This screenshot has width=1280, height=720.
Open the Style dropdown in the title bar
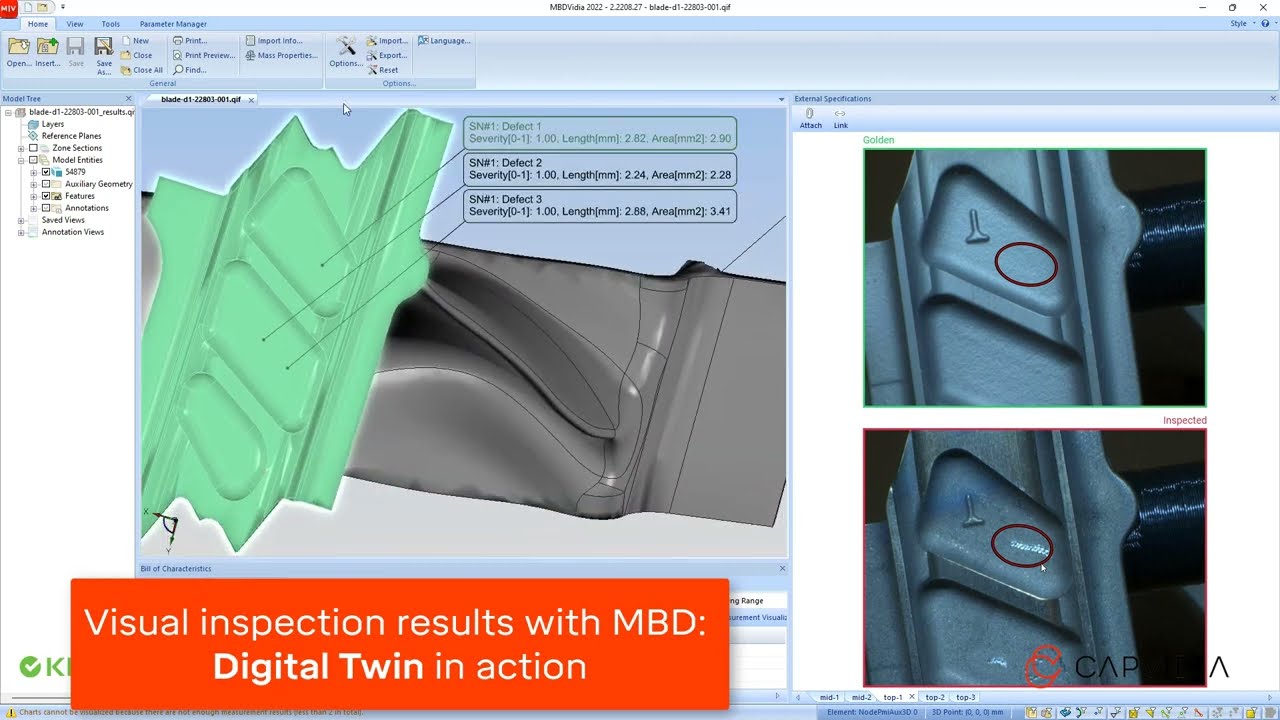pyautogui.click(x=1242, y=23)
